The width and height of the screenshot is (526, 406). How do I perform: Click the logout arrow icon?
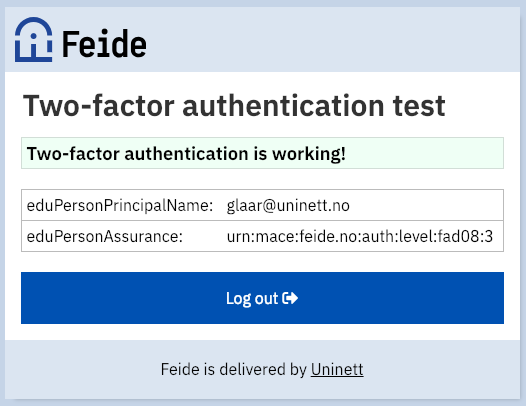point(290,298)
